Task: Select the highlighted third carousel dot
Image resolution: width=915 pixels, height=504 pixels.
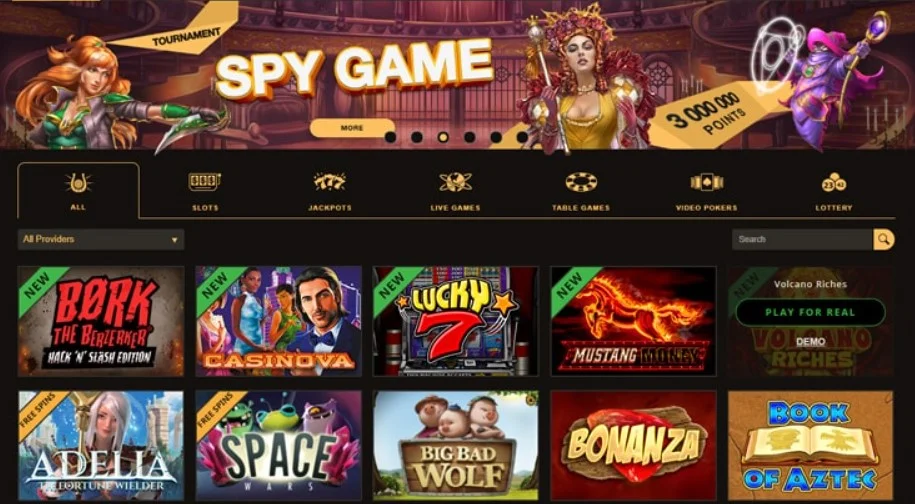Action: pos(443,137)
